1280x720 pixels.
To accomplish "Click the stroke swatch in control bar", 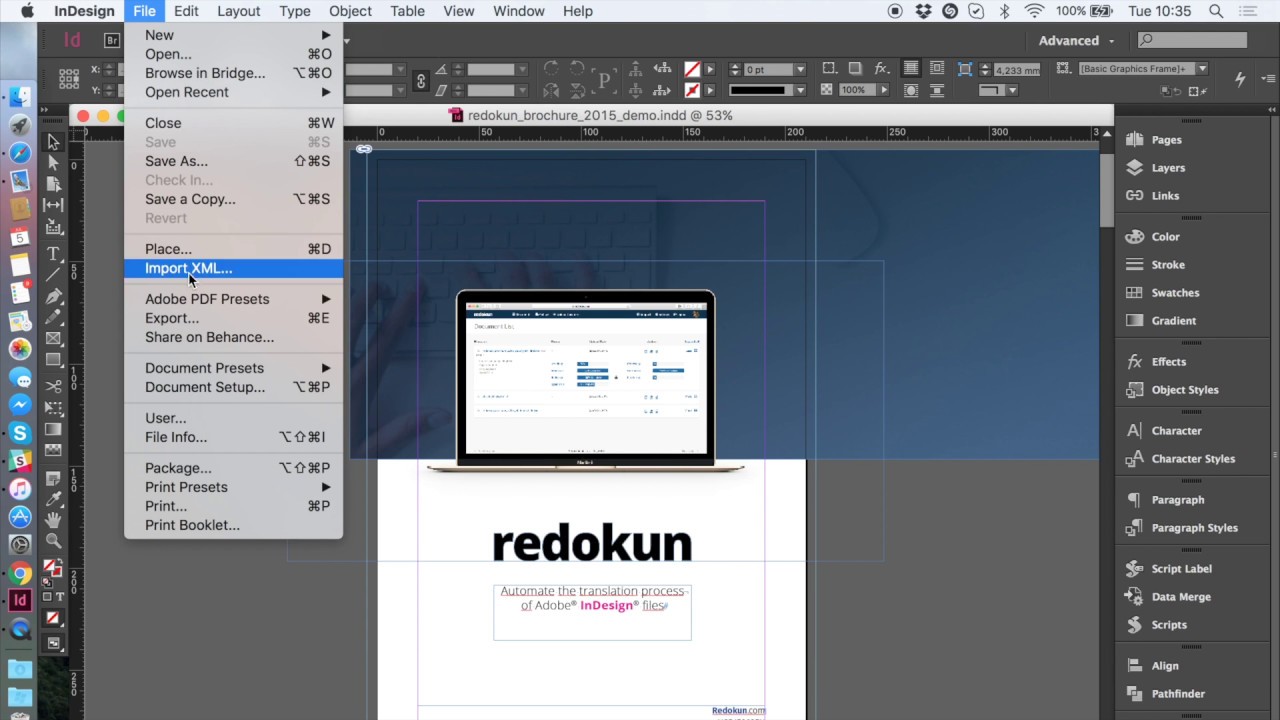I will pyautogui.click(x=692, y=90).
